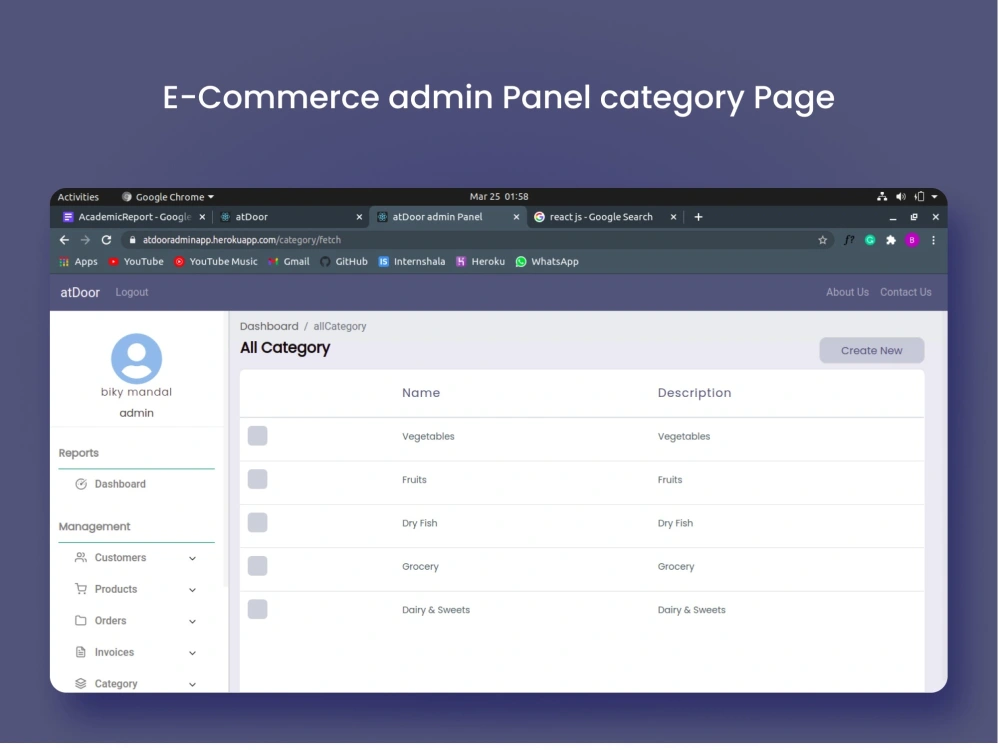This screenshot has height=750, width=1000.
Task: Open the Chrome three-dot menu
Action: coord(934,240)
